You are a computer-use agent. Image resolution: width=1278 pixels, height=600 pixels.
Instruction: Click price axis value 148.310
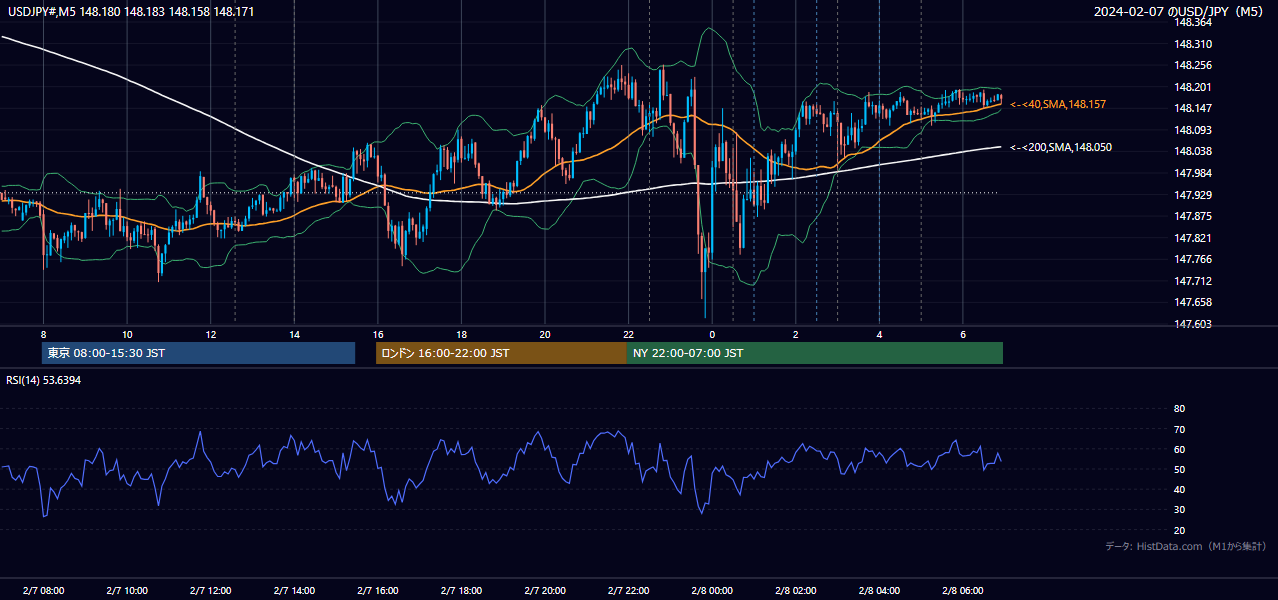[1192, 44]
